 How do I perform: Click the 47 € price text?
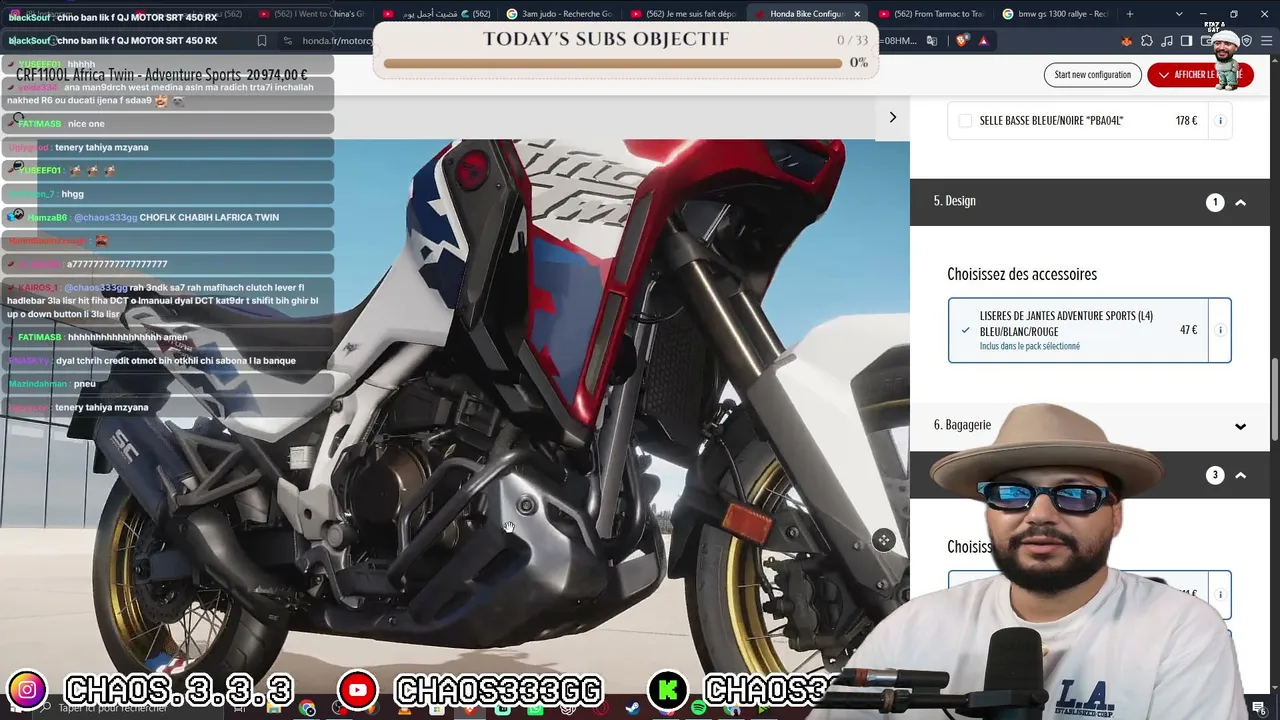1188,330
